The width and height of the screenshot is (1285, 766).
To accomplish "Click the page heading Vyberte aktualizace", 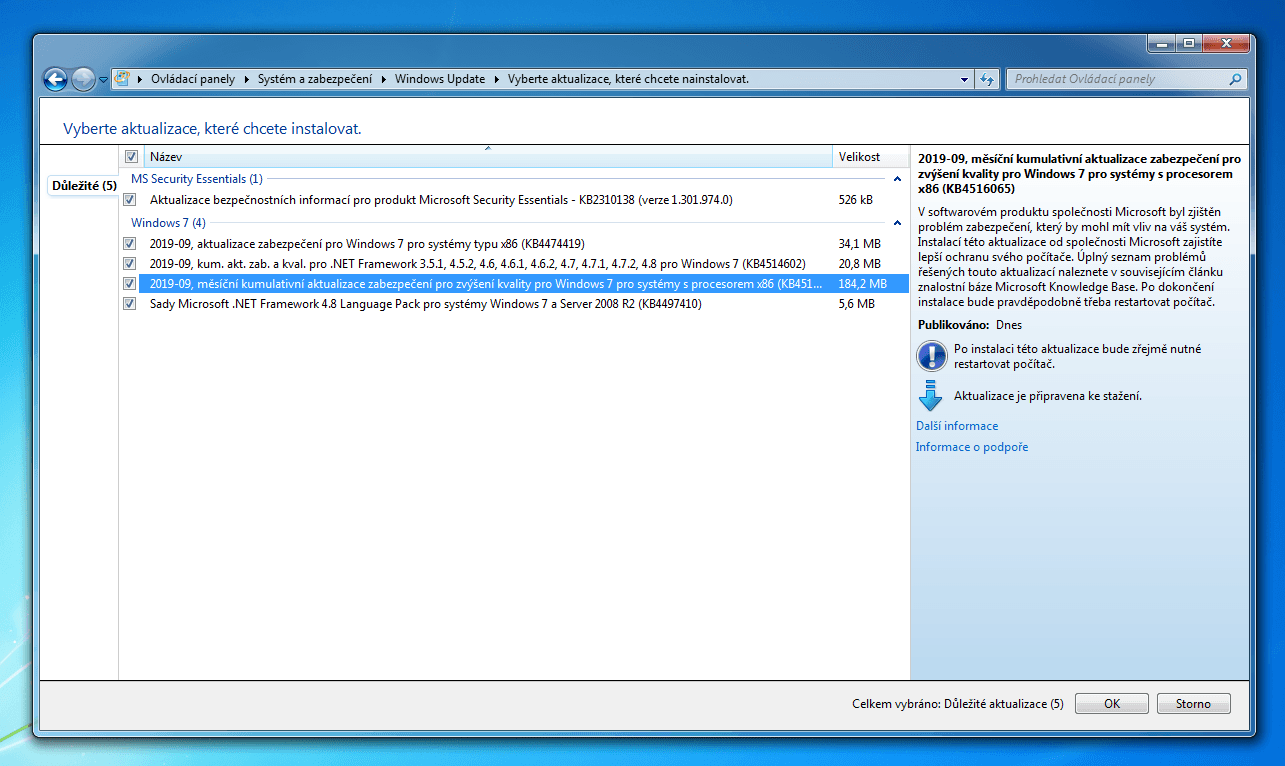I will point(212,129).
